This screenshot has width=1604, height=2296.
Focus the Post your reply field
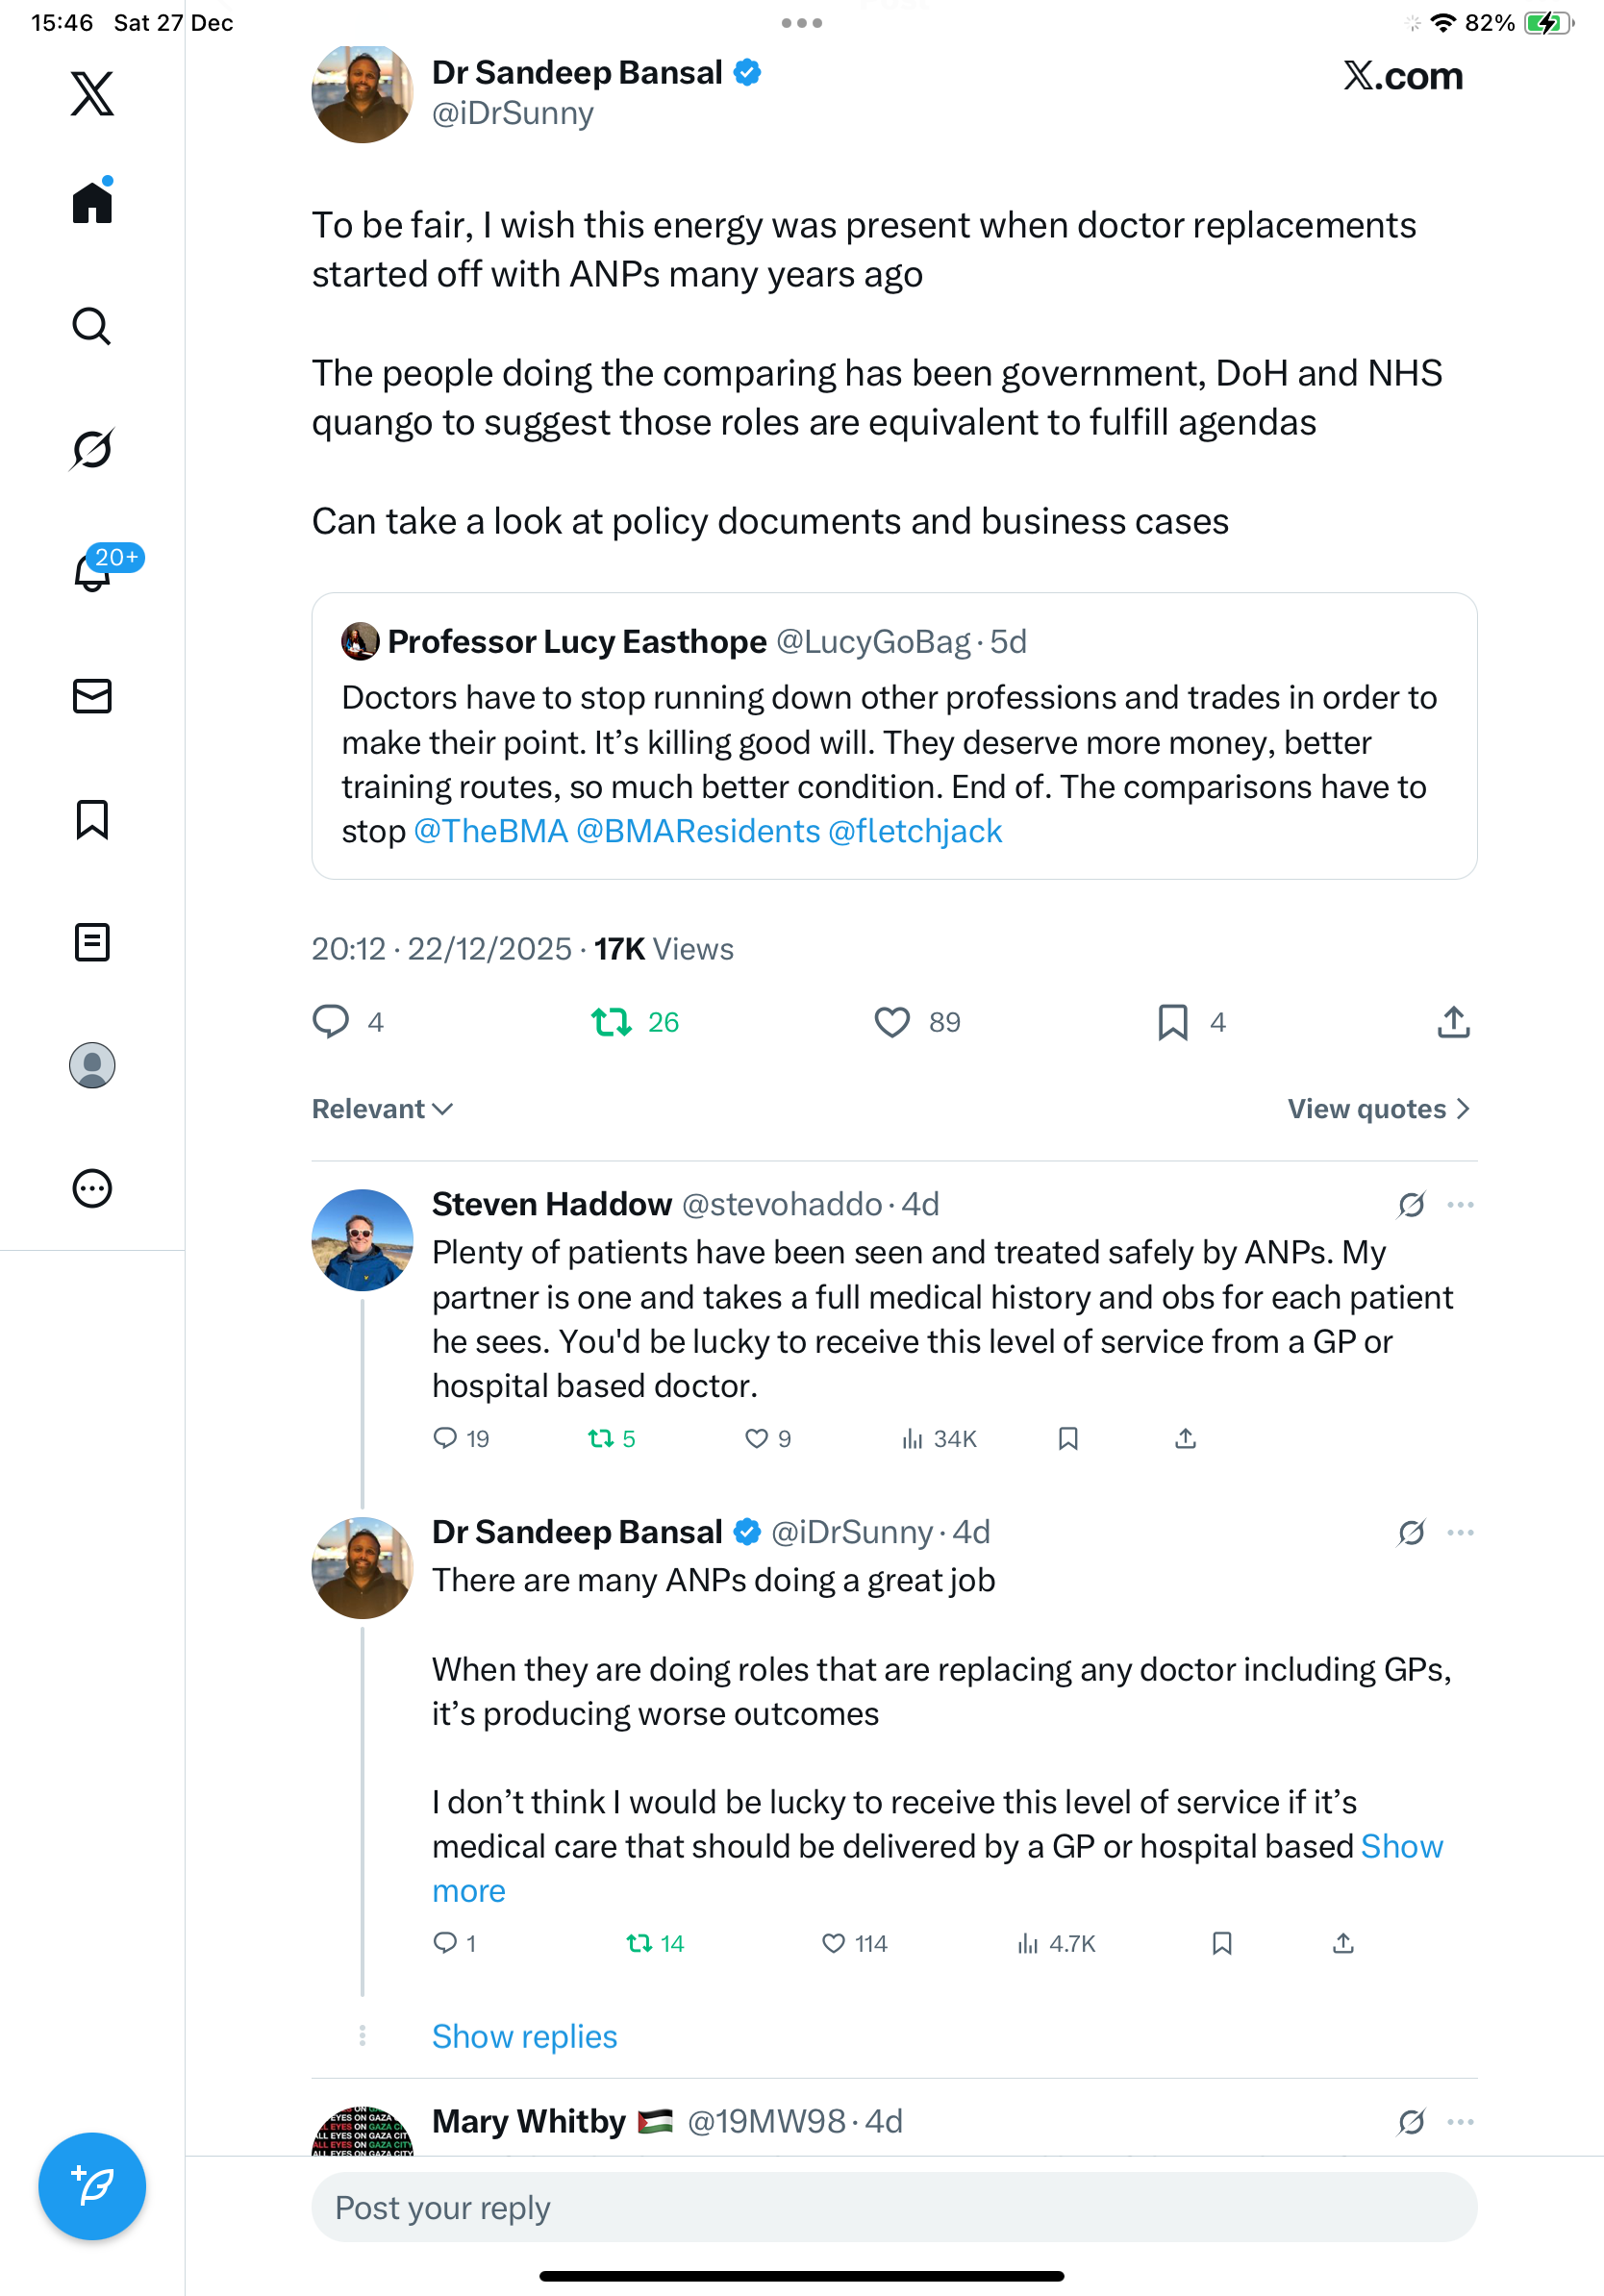click(893, 2207)
